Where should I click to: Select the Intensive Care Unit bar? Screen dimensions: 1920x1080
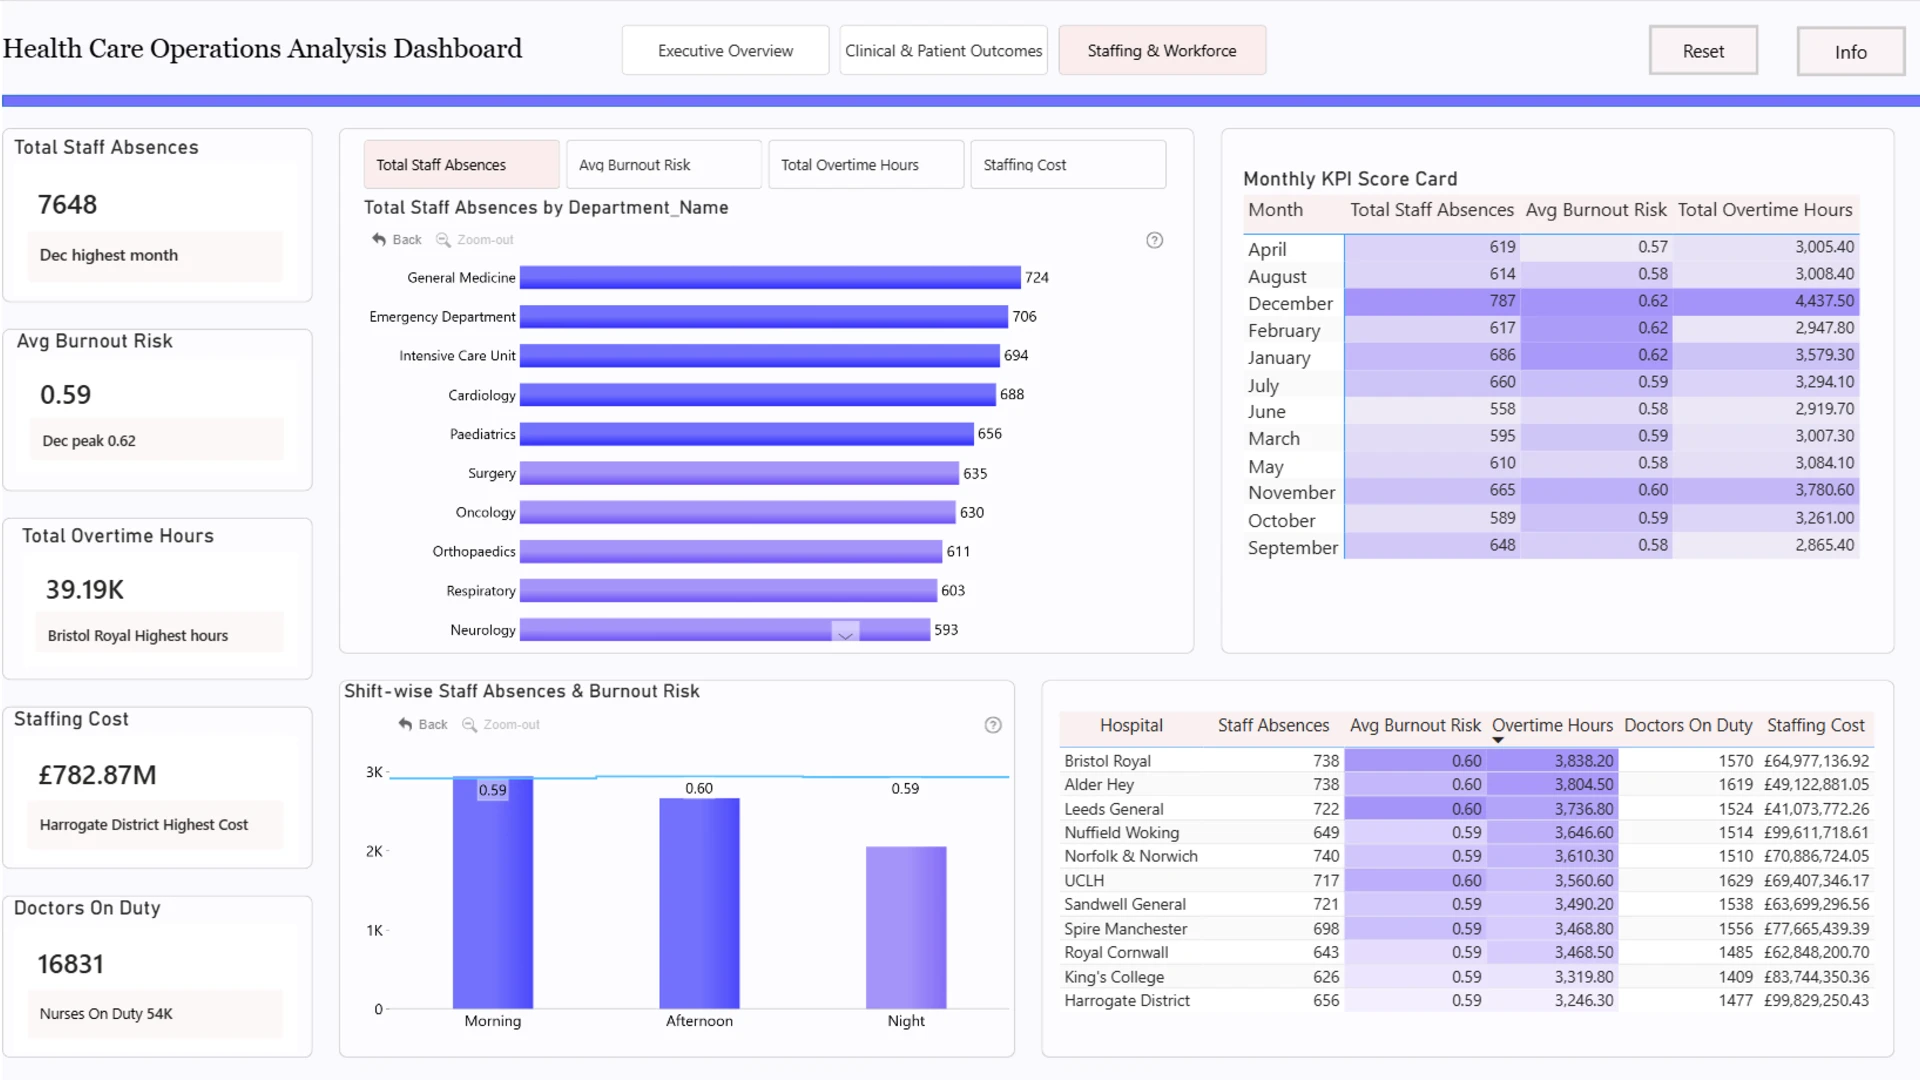(760, 356)
